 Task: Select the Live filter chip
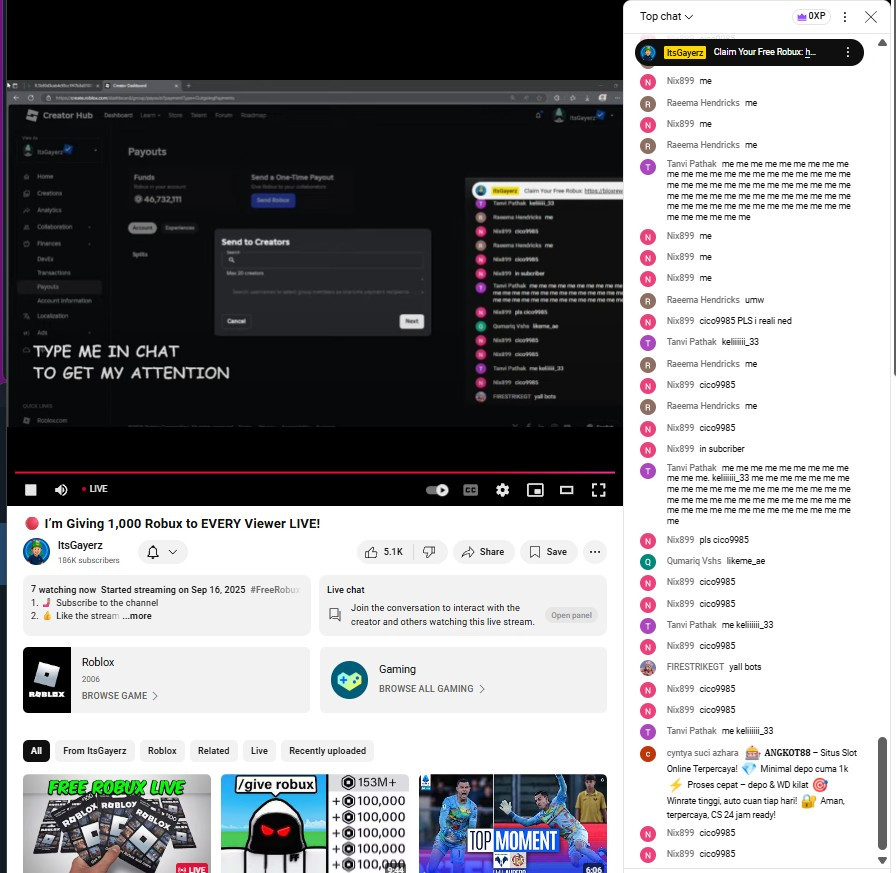(x=259, y=751)
